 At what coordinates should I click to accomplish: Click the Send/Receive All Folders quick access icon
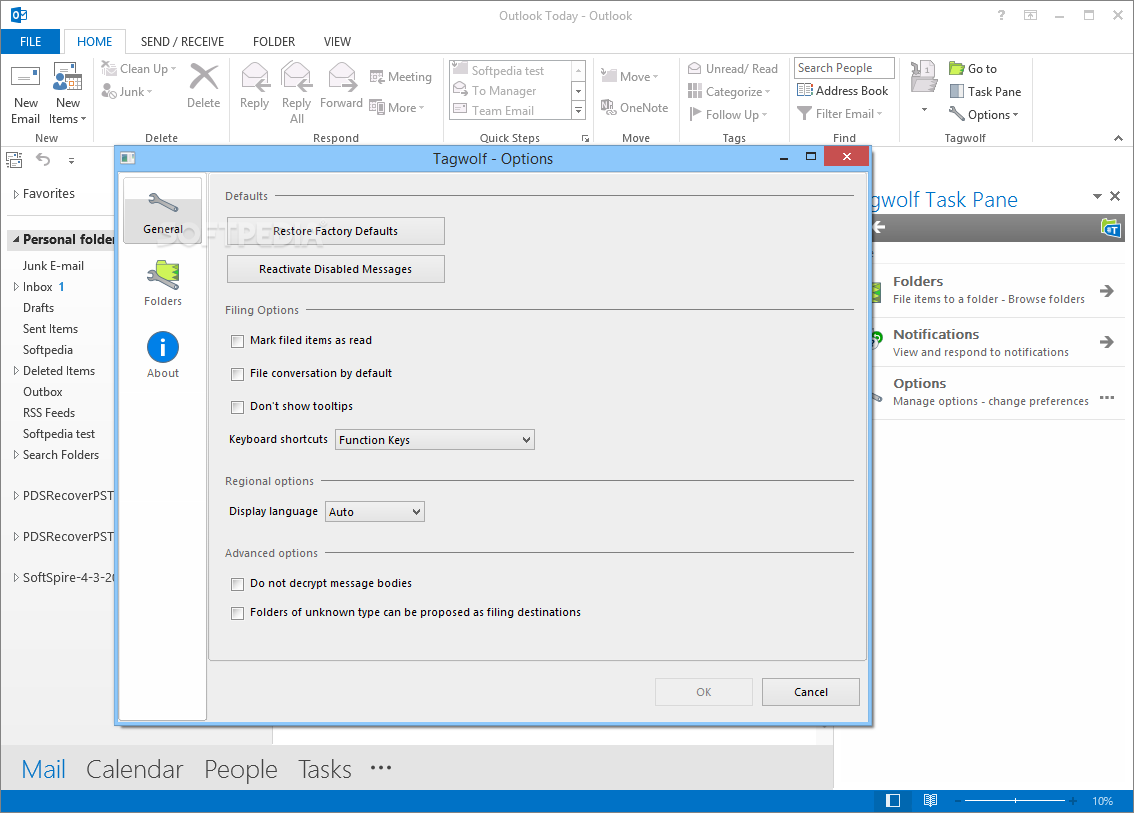[x=14, y=160]
